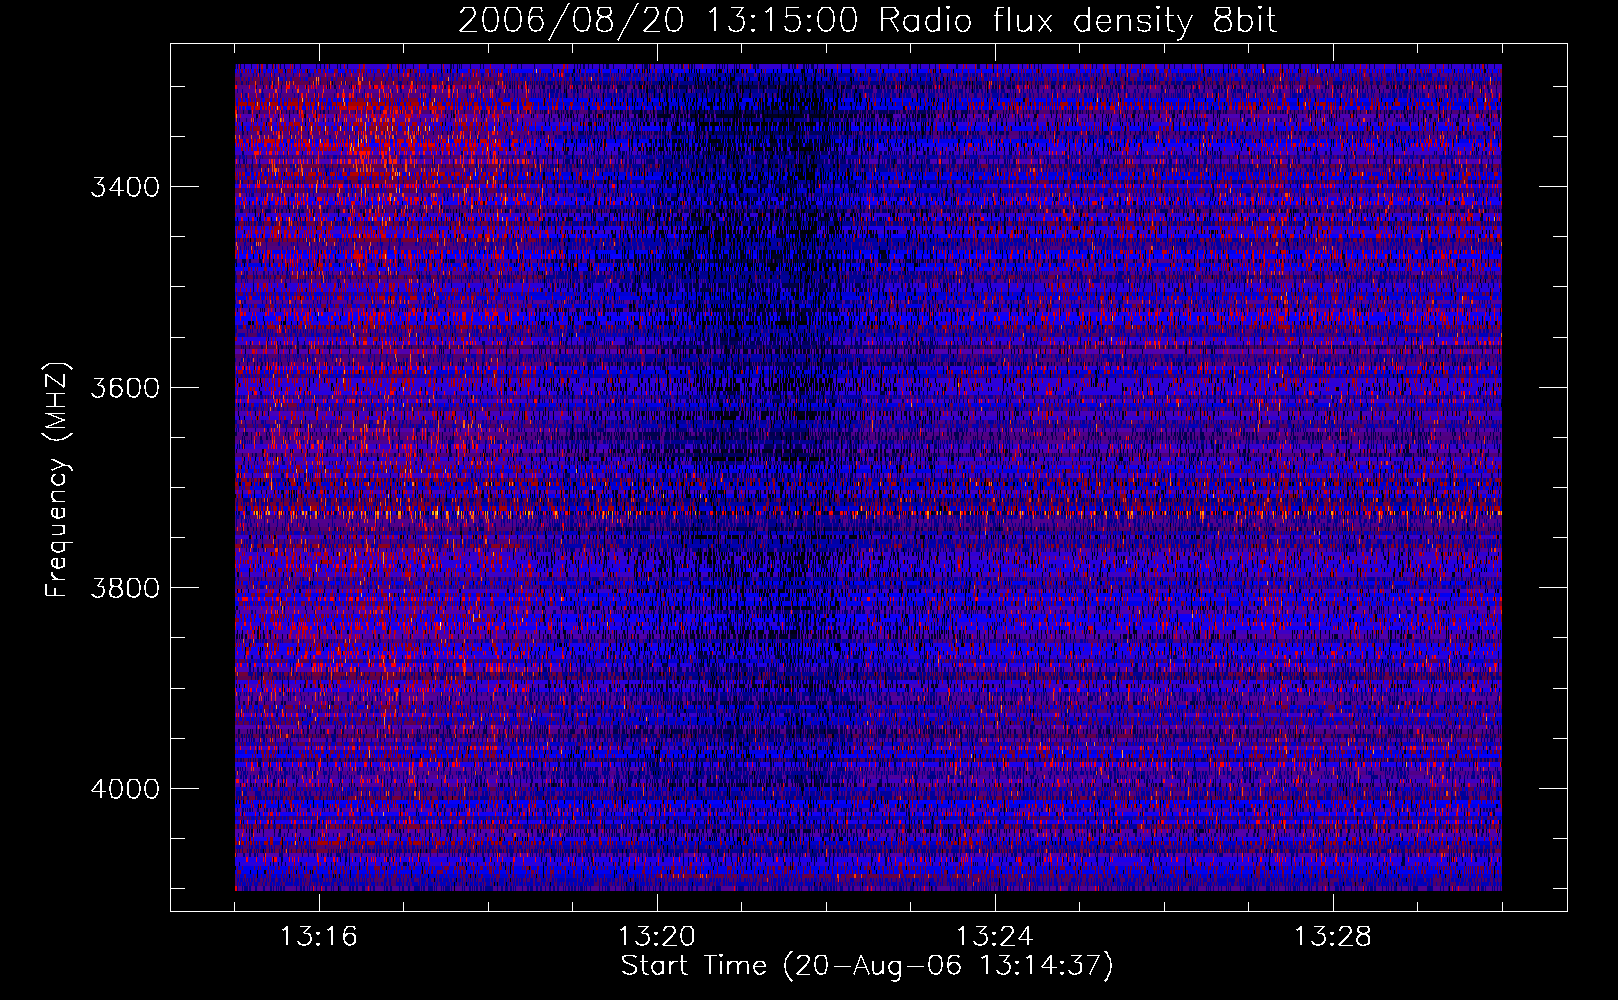This screenshot has height=1000, width=1618.
Task: Click the 3400 frequency tick label
Action: pyautogui.click(x=125, y=187)
